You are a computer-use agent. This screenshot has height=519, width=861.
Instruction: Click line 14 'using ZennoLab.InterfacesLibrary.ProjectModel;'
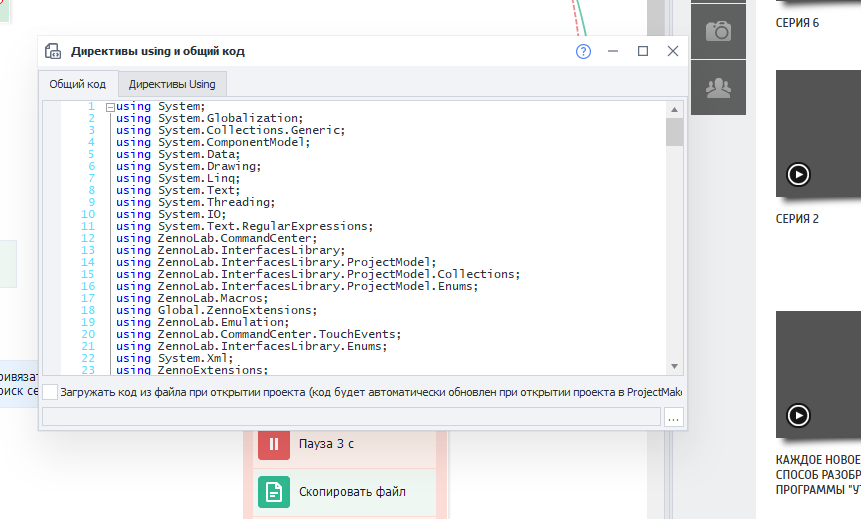click(x=276, y=262)
